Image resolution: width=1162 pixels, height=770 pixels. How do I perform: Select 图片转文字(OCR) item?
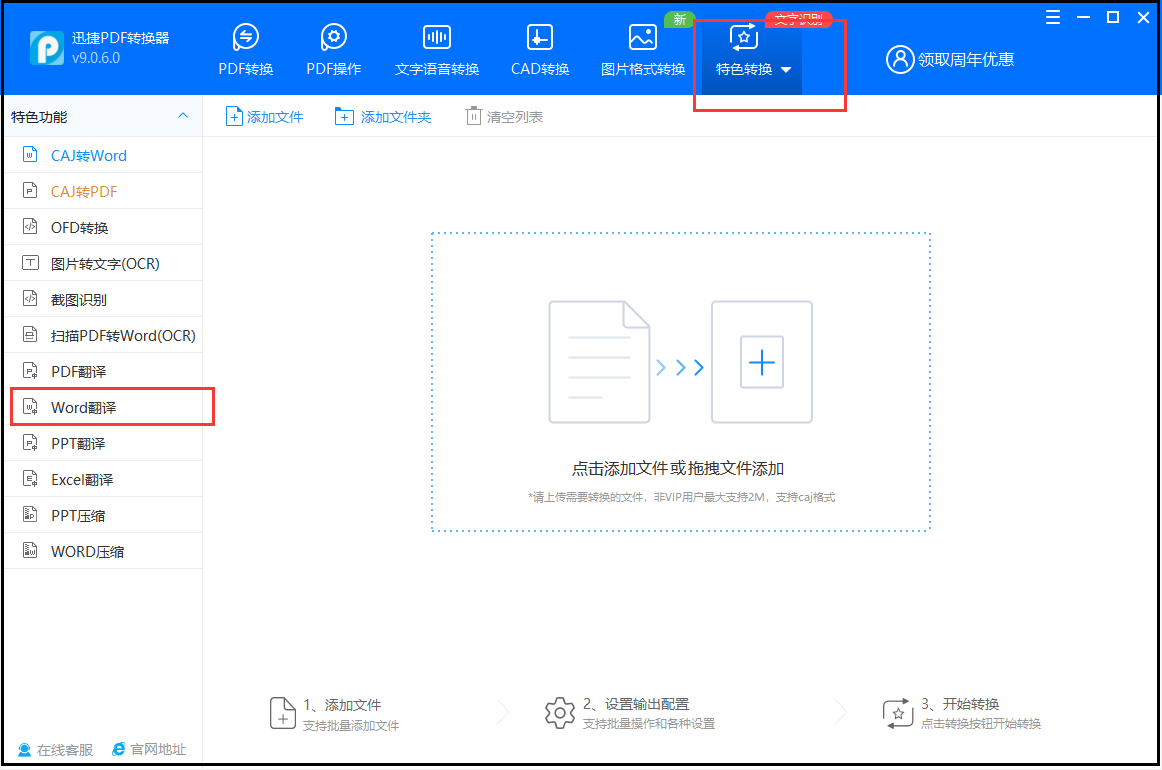(x=104, y=263)
